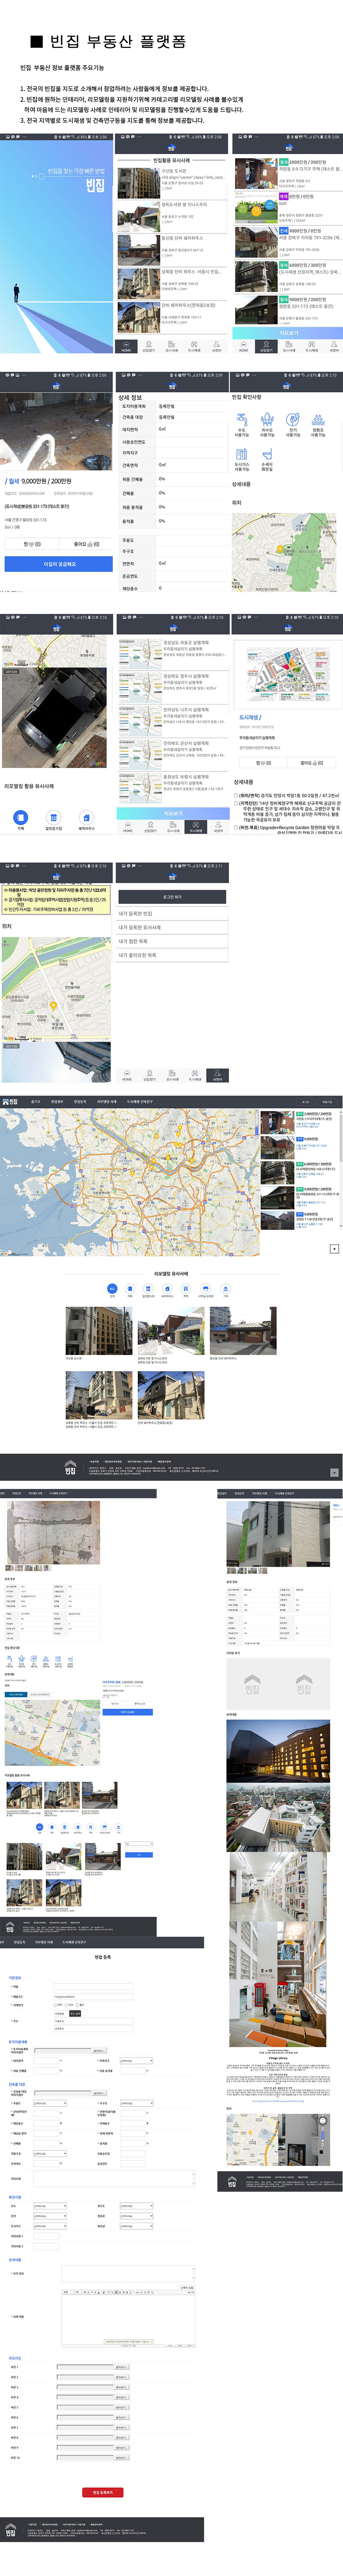Tap HOME nav icon on 로그인 하기 screen
This screenshot has height=2576, width=343.
tap(127, 1076)
